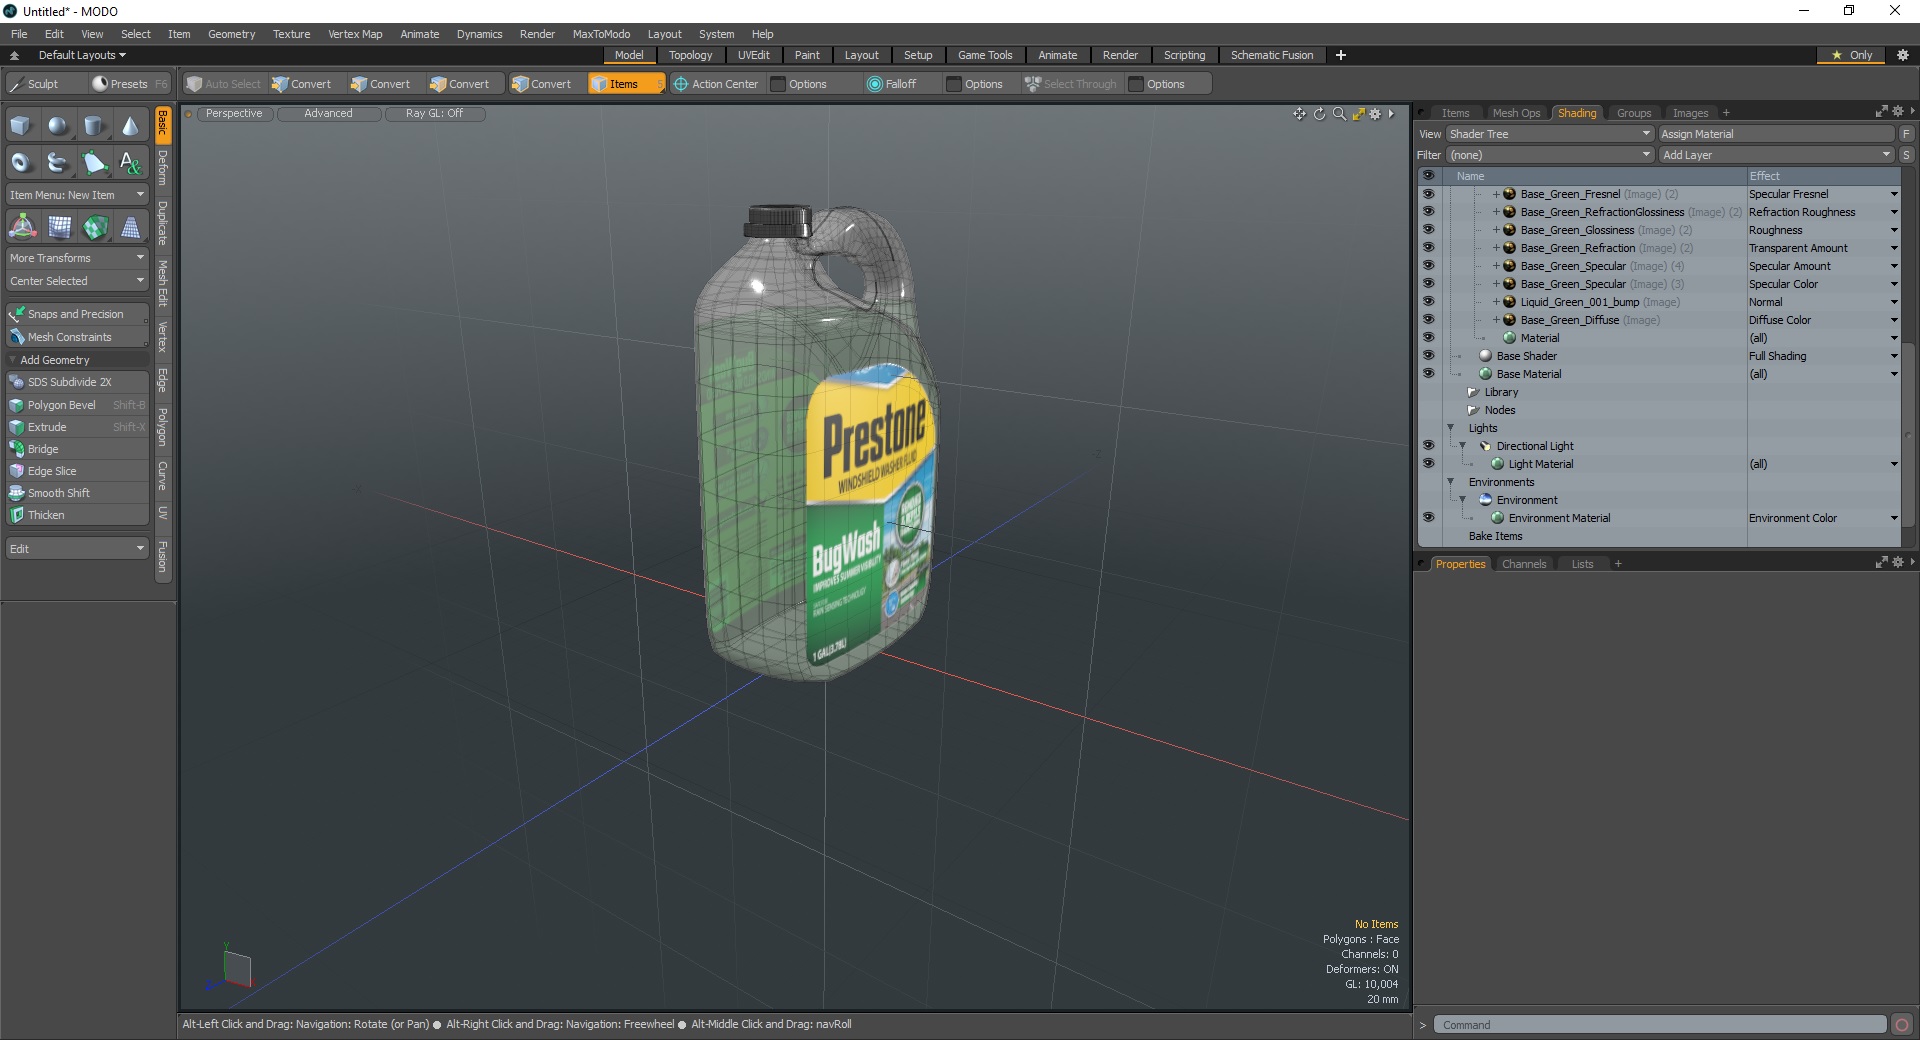Toggle visibility of Base_Green_Glossiness layer
Screen dimensions: 1920x1040
[1428, 230]
